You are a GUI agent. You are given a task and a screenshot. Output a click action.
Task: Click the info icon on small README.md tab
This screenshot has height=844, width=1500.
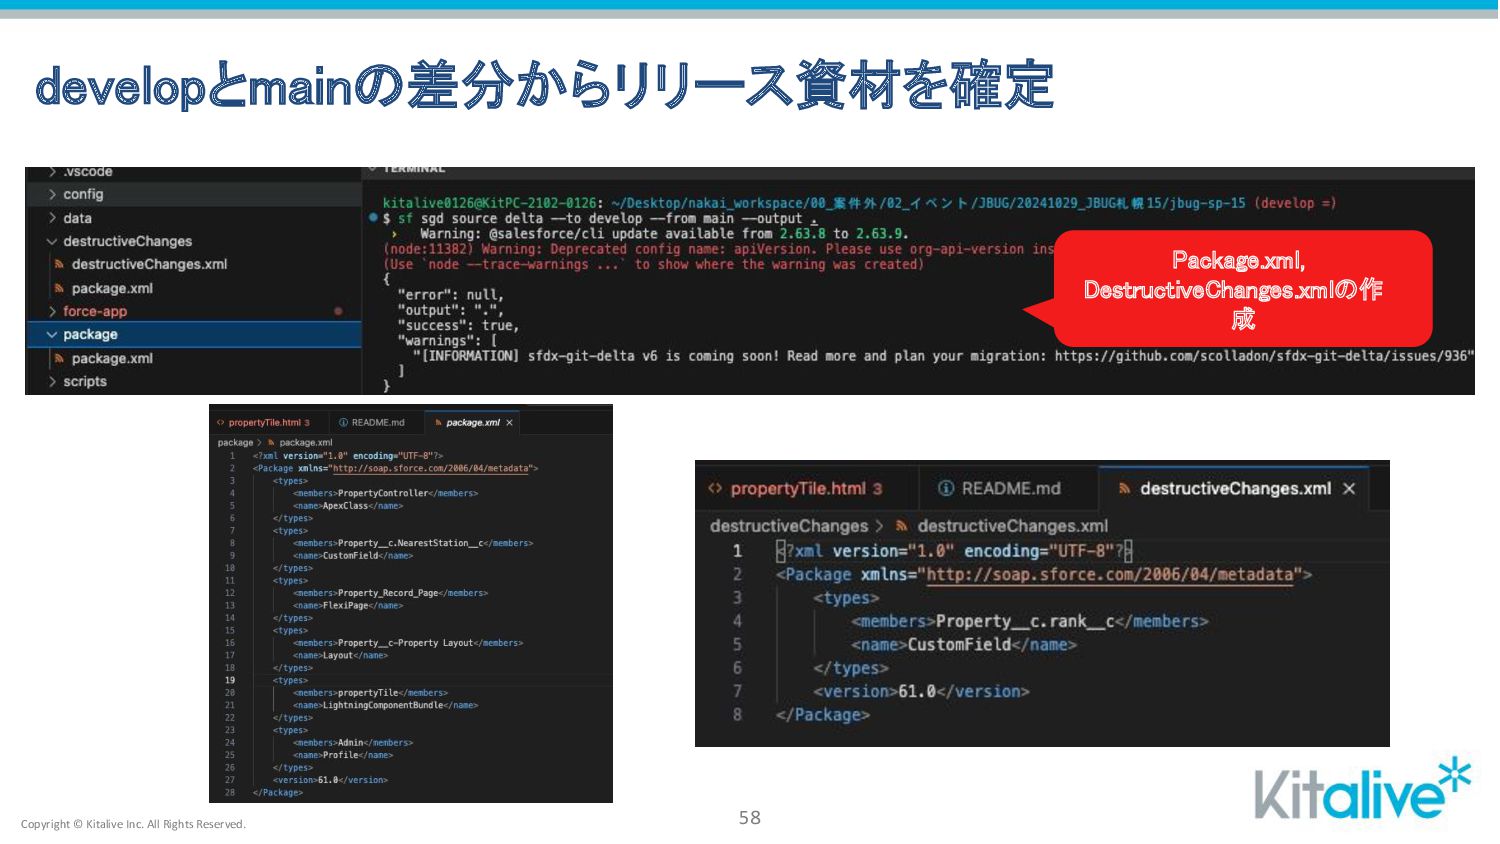pos(343,423)
